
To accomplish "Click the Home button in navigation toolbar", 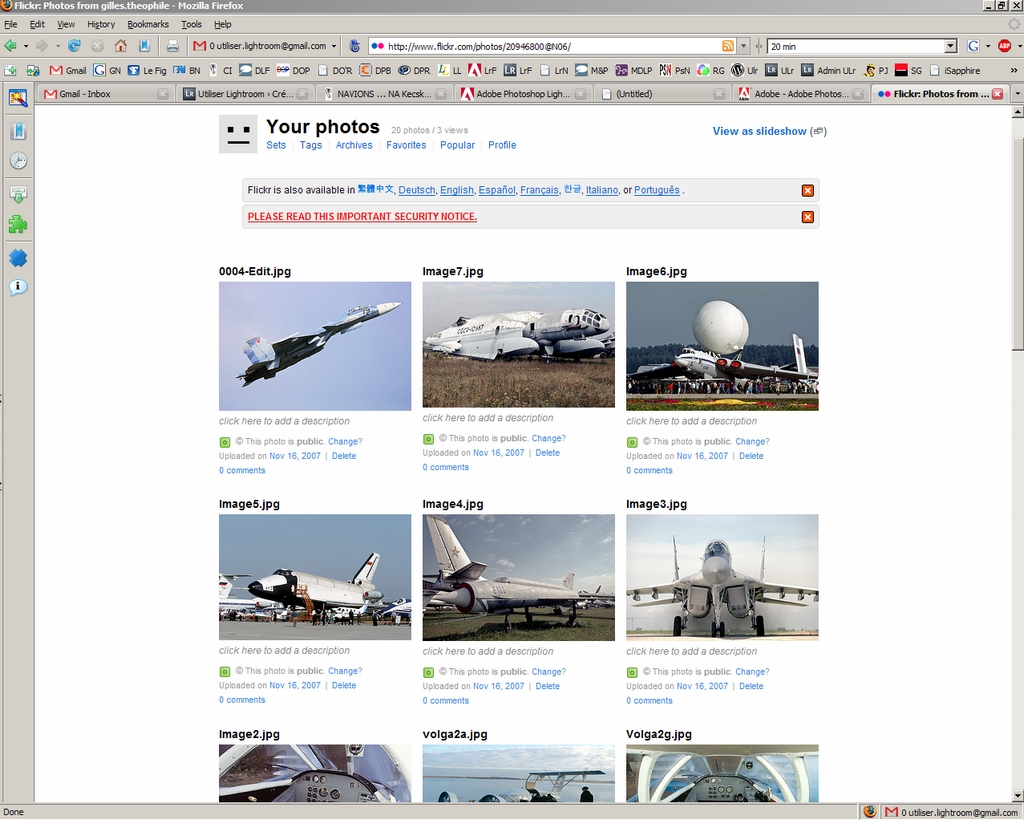I will (121, 46).
